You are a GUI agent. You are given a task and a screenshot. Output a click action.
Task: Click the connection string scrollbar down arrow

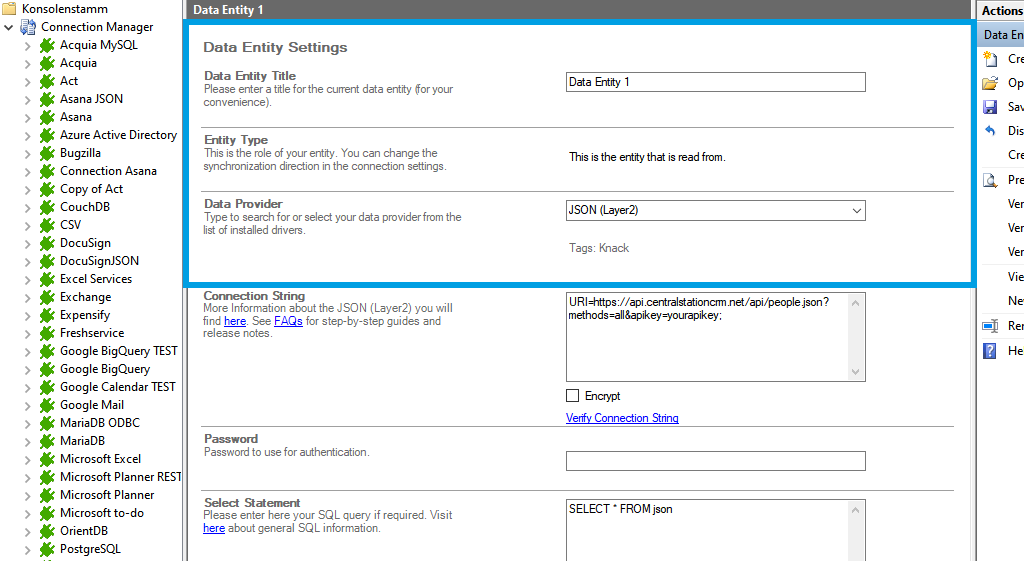856,372
